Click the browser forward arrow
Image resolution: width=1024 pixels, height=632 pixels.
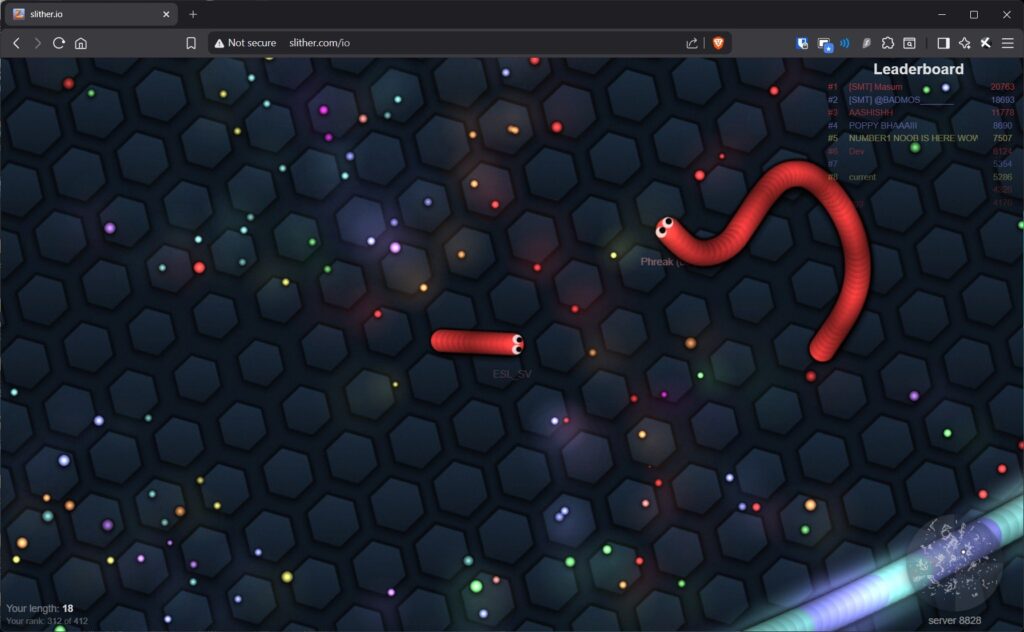click(x=37, y=43)
